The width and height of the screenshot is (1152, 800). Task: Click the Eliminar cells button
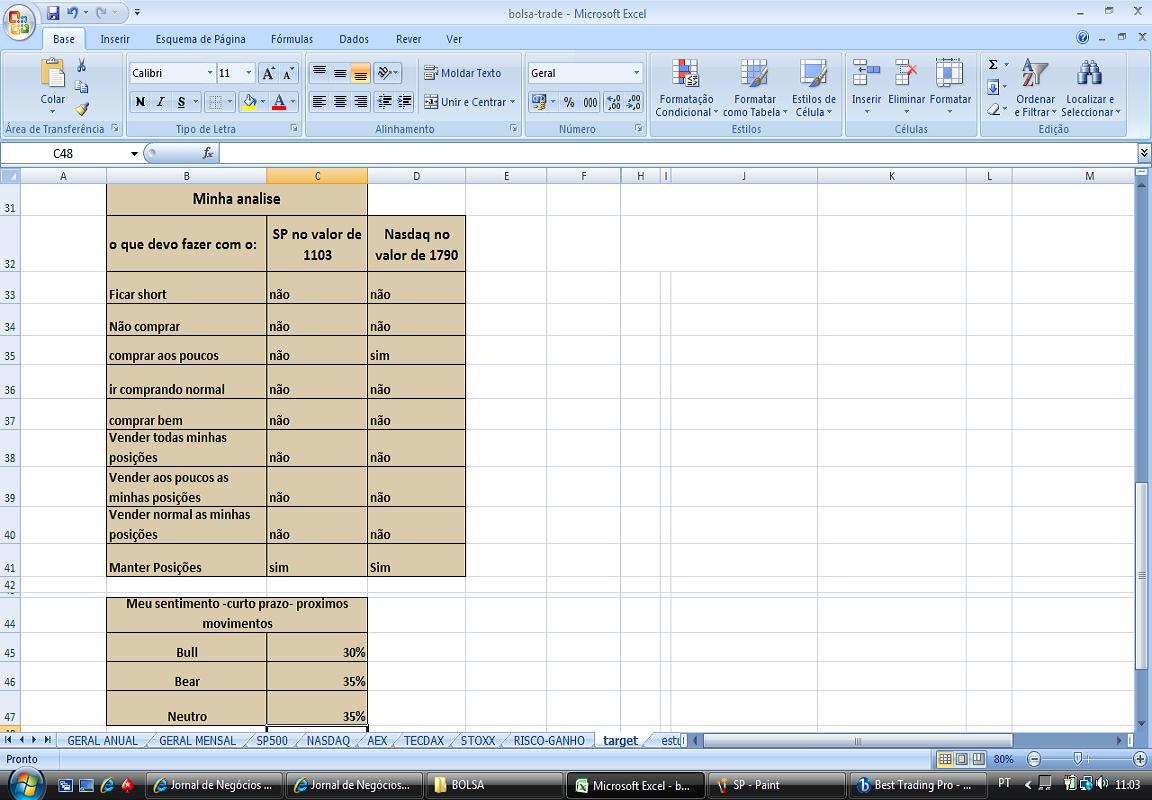point(907,88)
